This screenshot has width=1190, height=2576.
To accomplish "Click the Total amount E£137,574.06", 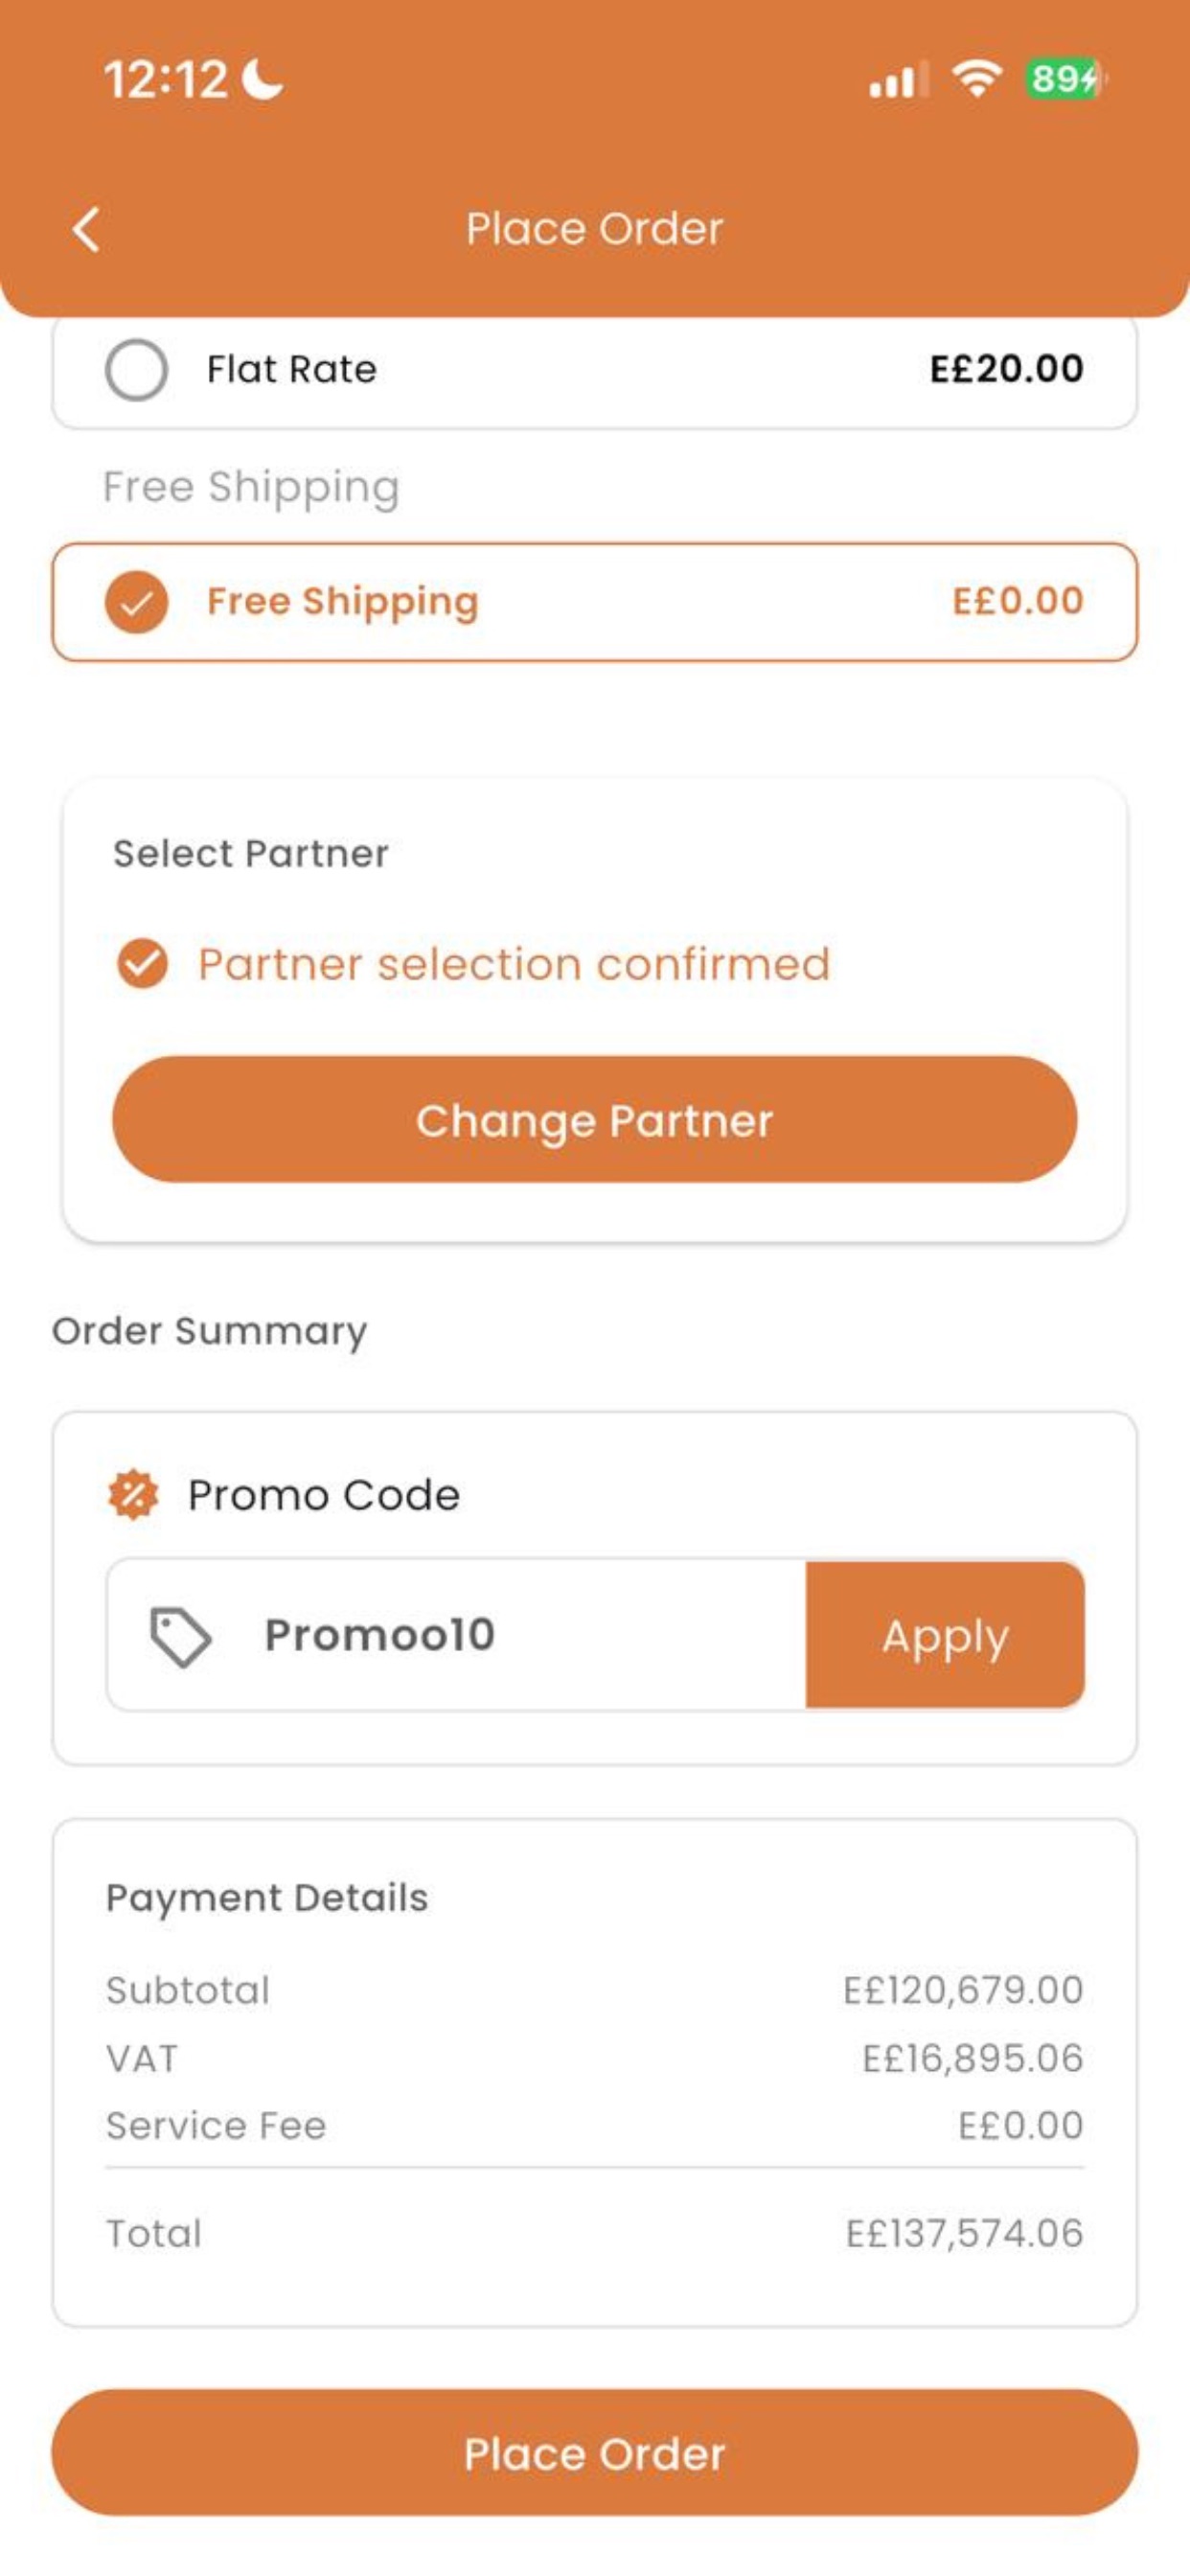I will (964, 2233).
